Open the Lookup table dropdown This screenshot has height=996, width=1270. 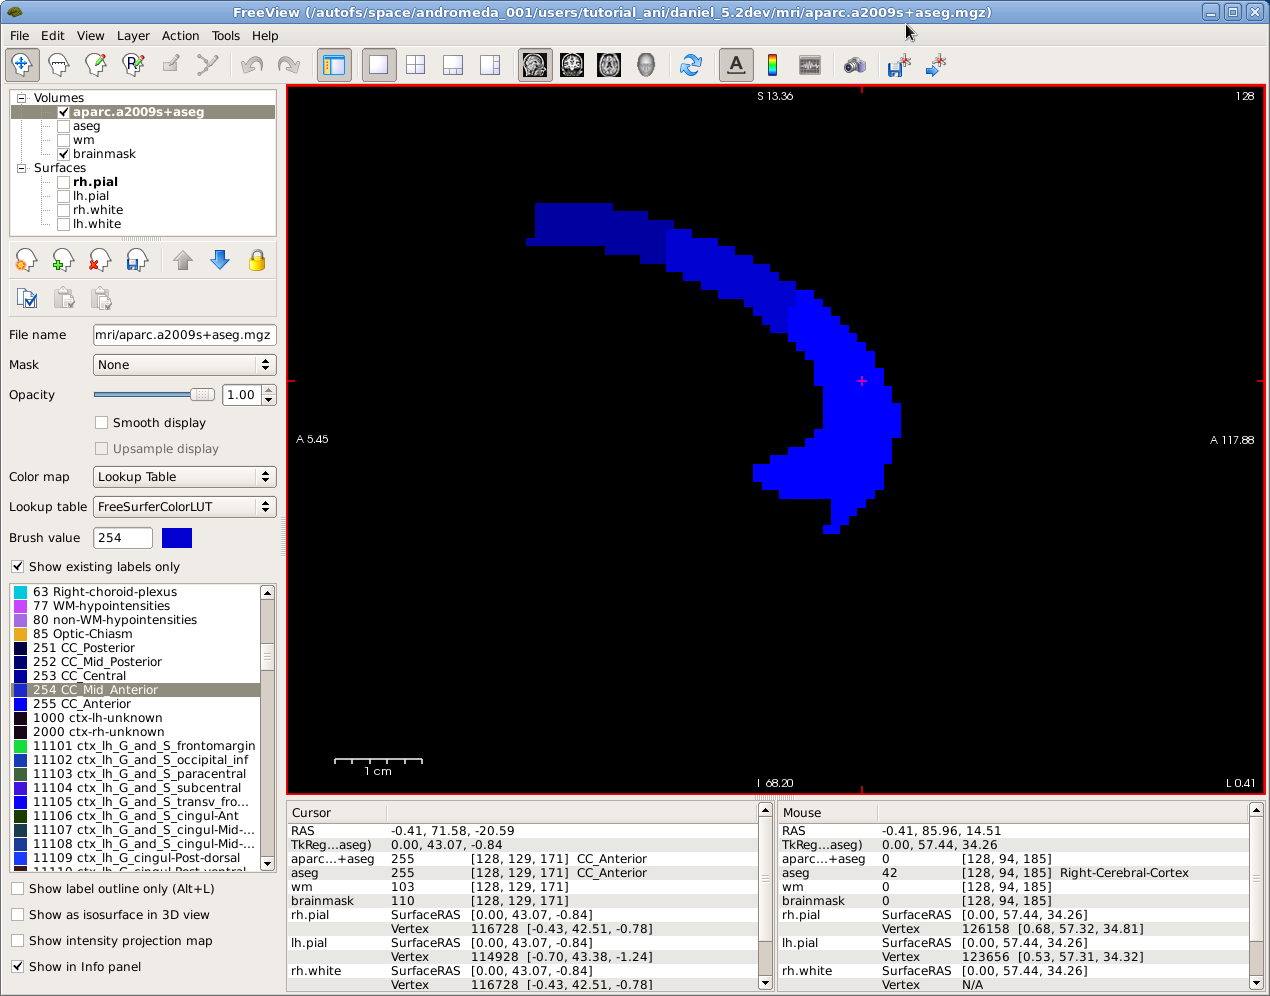click(184, 507)
